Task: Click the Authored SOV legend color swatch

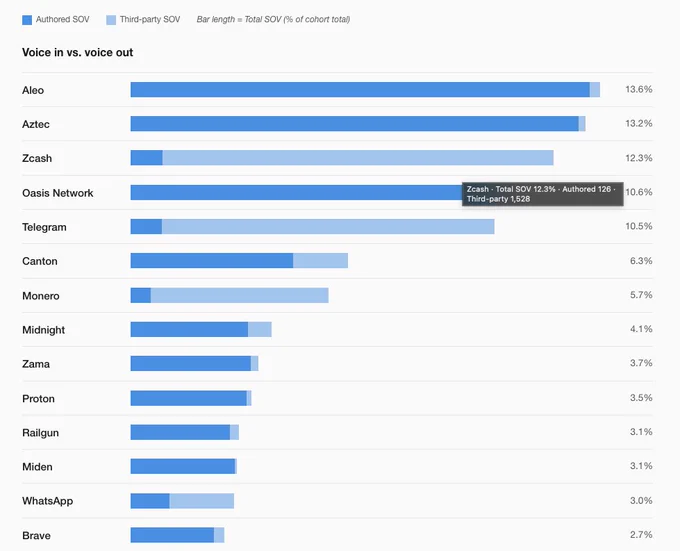Action: coord(27,20)
